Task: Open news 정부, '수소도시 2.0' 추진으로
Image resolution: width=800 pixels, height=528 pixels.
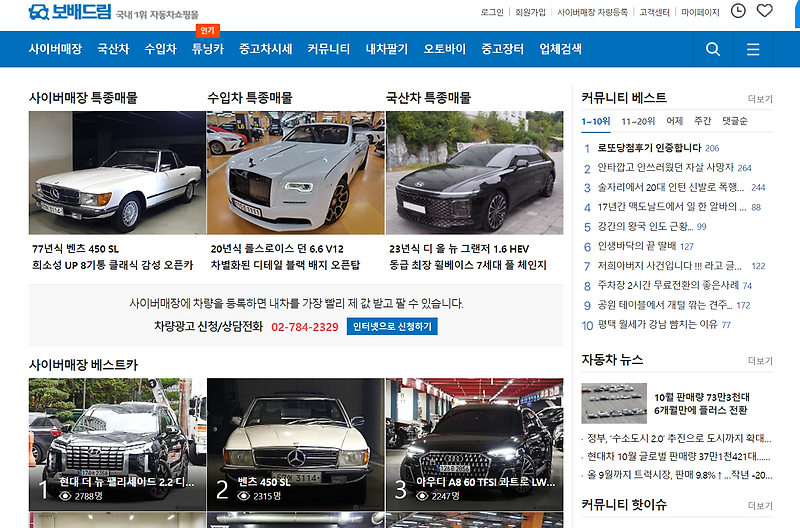Action: point(679,438)
